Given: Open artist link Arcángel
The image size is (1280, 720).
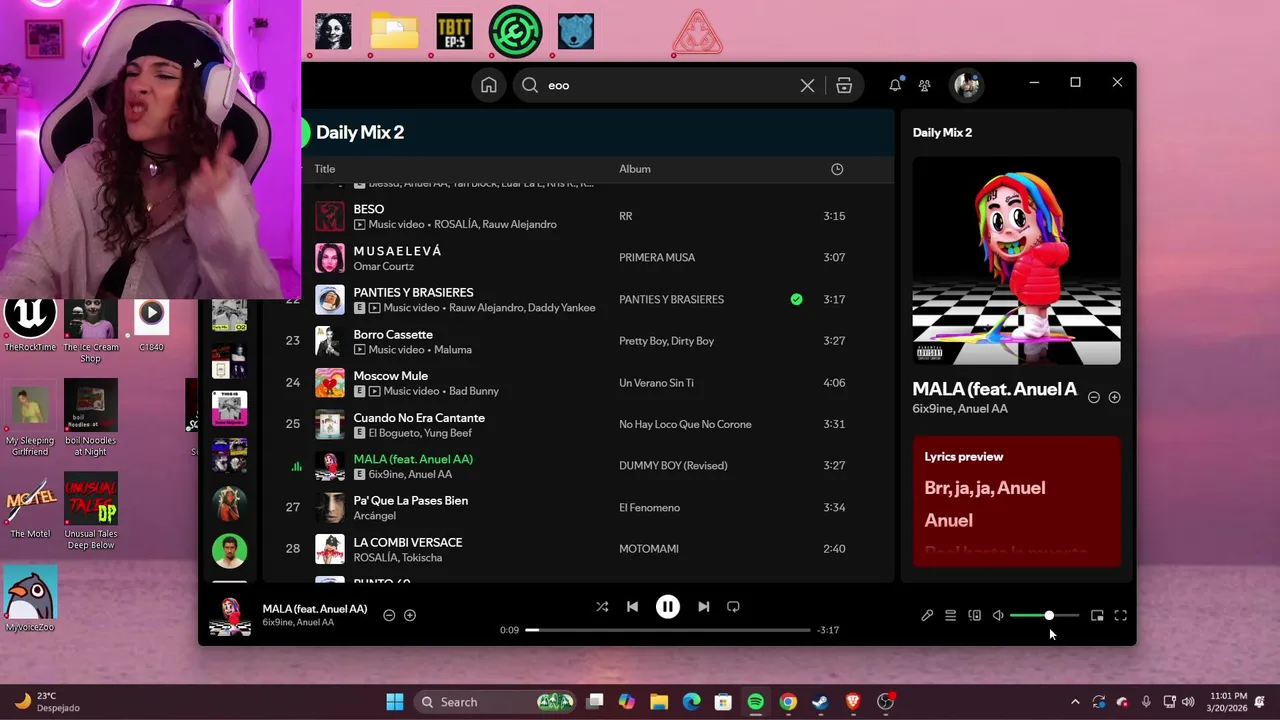Looking at the screenshot, I should [x=375, y=515].
